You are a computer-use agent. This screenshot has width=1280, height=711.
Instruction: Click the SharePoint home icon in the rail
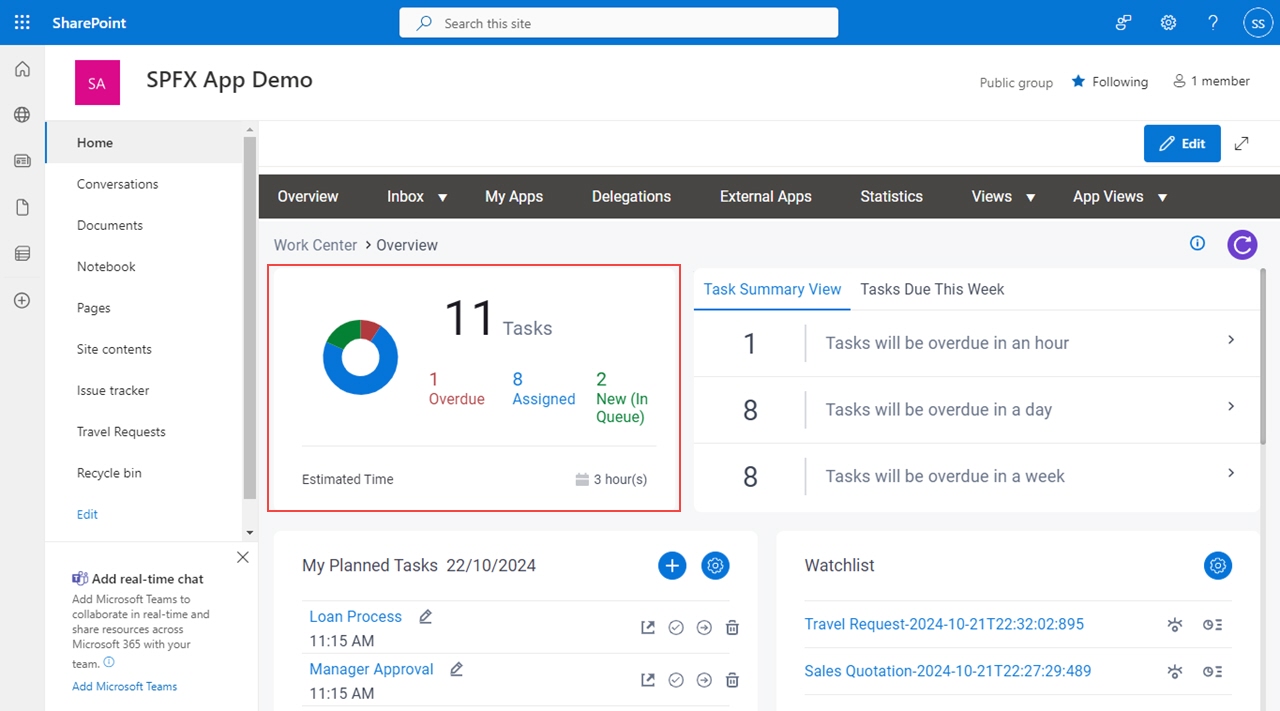tap(22, 69)
